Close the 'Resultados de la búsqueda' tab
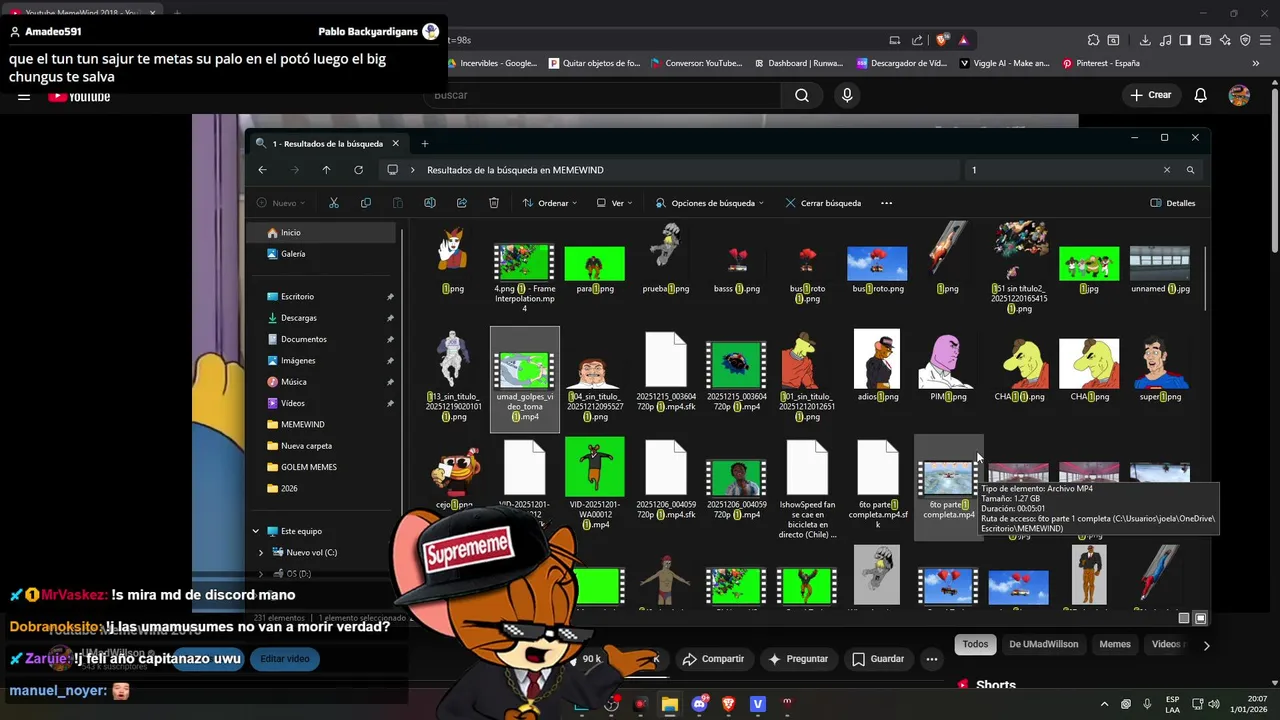The image size is (1280, 720). (x=395, y=144)
